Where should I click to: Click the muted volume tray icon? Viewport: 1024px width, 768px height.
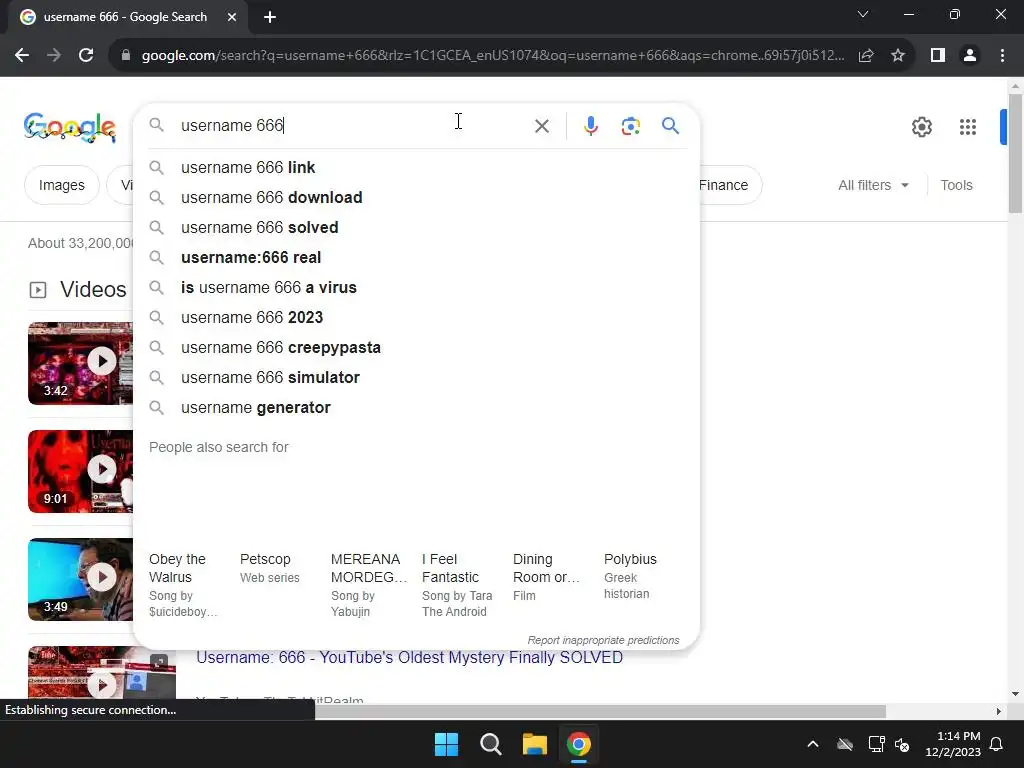click(x=903, y=744)
